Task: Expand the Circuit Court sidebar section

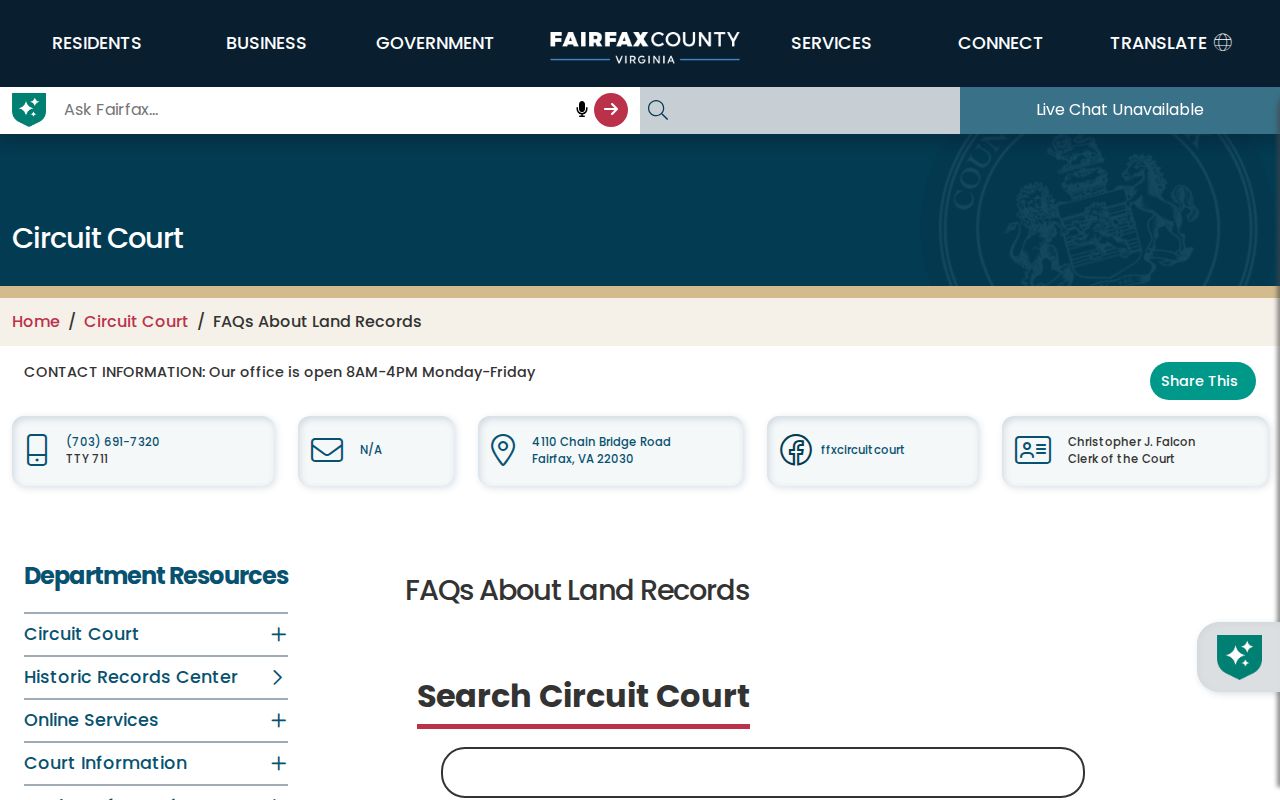Action: (x=278, y=634)
